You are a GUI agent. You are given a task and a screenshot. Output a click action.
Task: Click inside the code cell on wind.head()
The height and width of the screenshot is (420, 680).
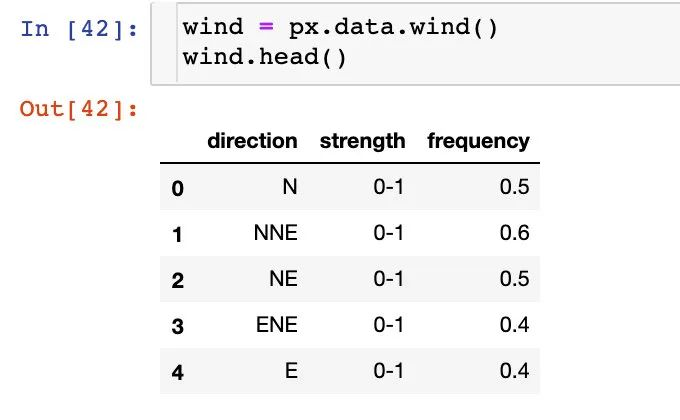pos(264,57)
